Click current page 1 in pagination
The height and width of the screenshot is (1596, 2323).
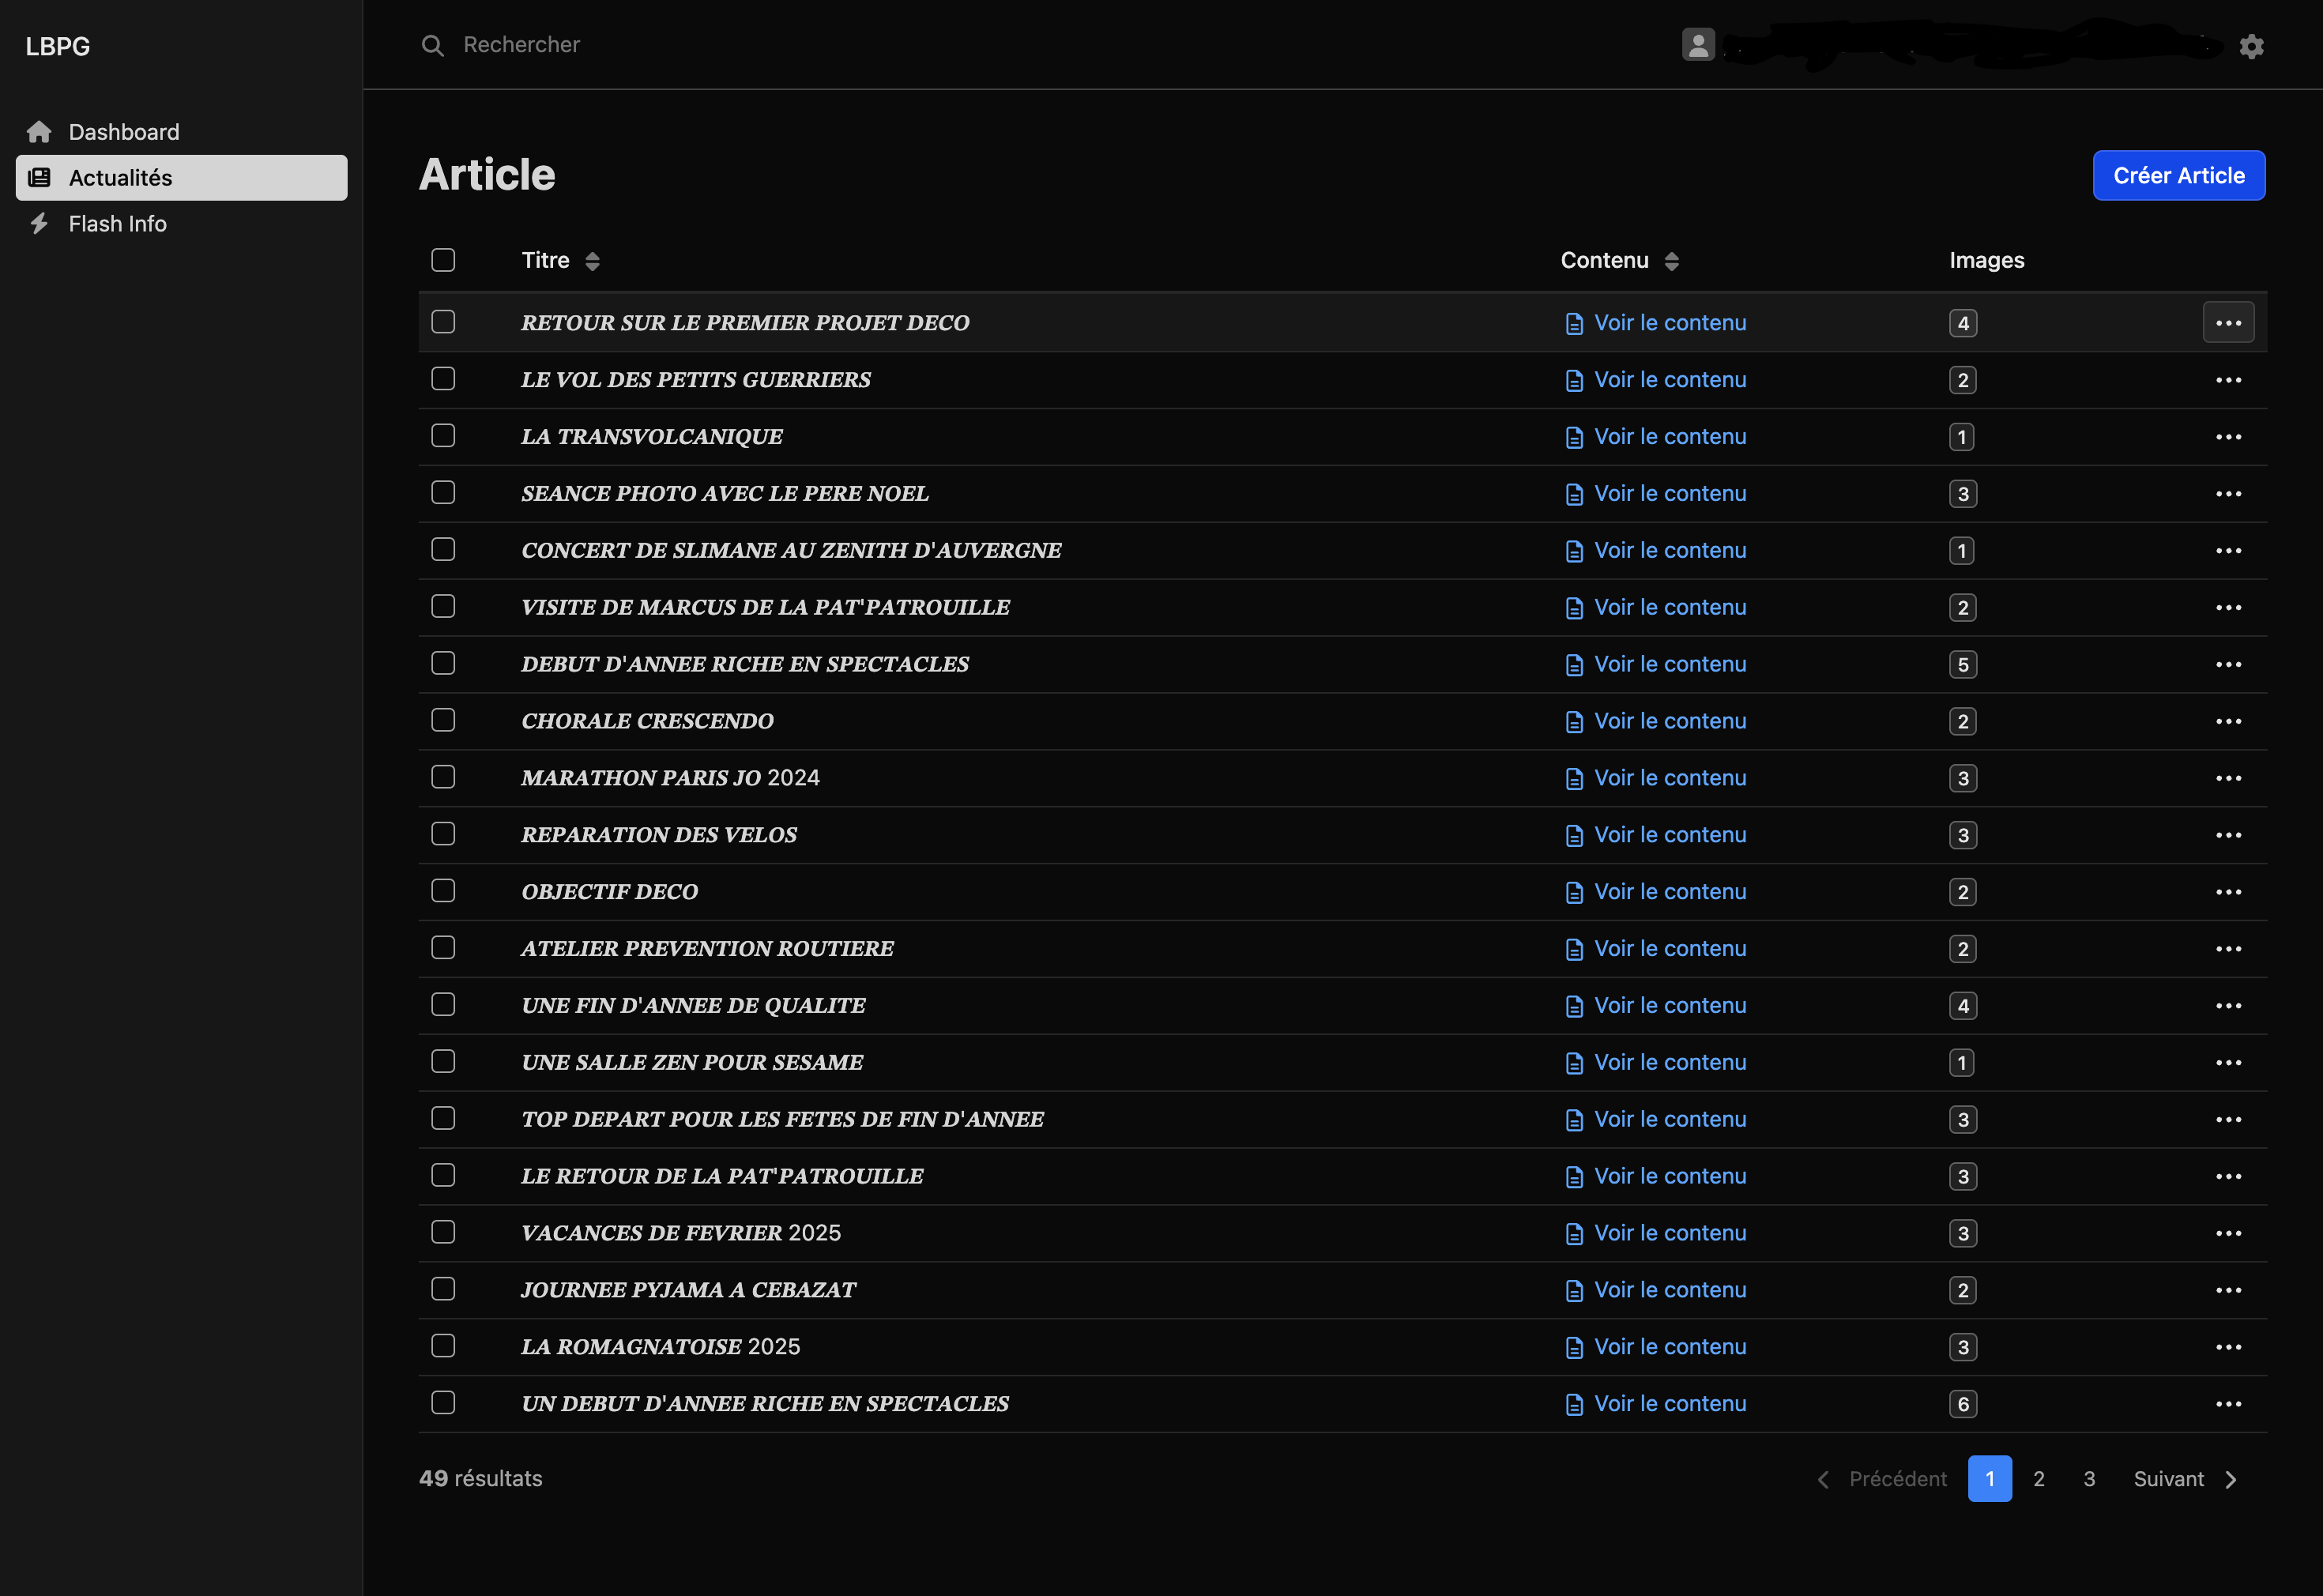[x=1989, y=1479]
